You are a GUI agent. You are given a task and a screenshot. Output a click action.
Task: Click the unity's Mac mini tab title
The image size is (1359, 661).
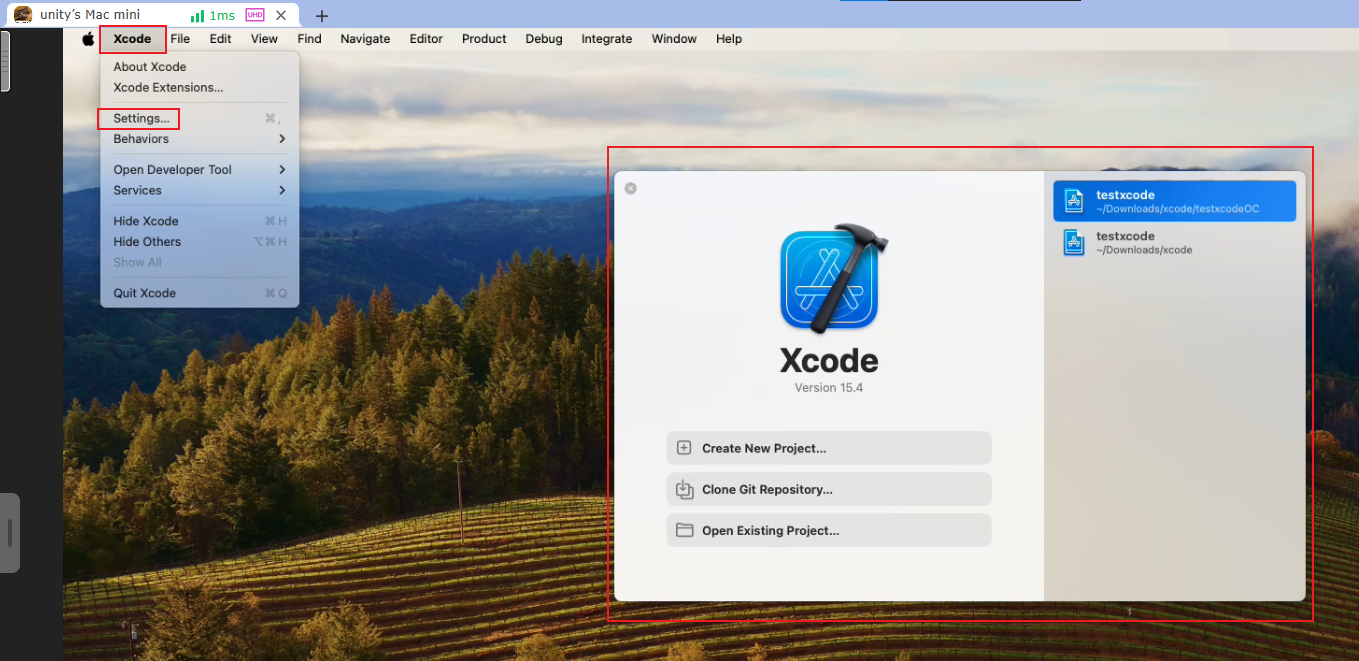(90, 15)
